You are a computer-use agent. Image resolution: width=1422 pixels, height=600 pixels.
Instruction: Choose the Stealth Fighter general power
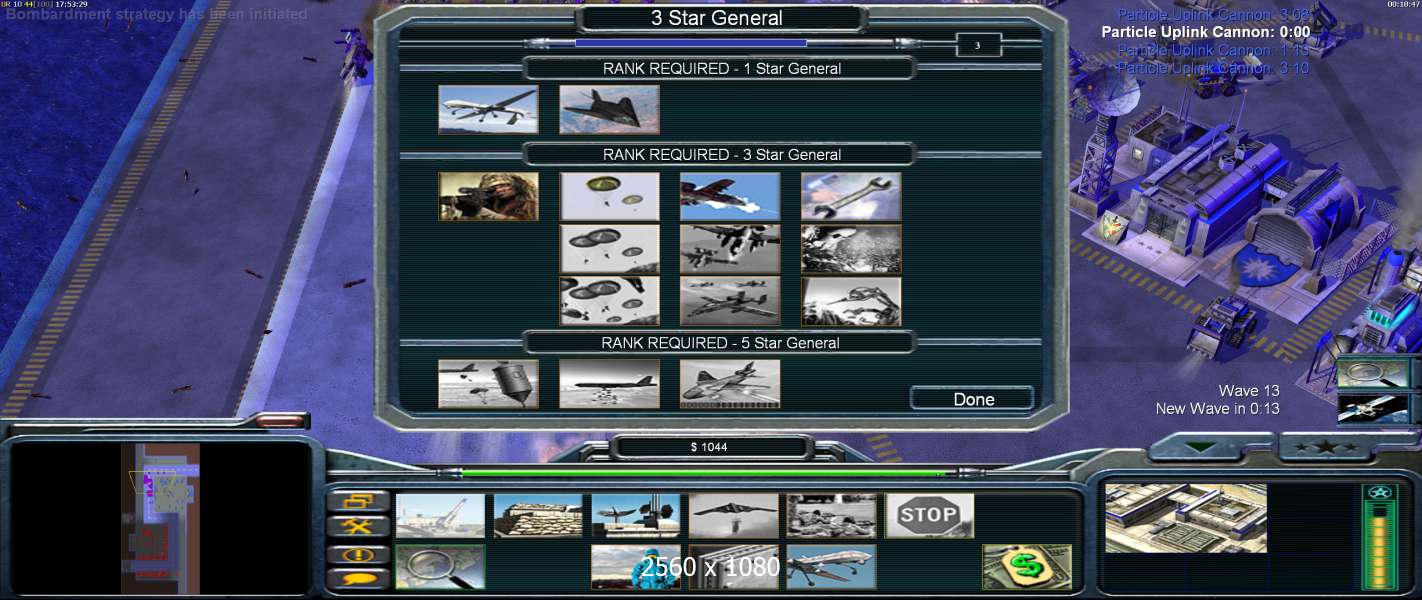point(609,110)
